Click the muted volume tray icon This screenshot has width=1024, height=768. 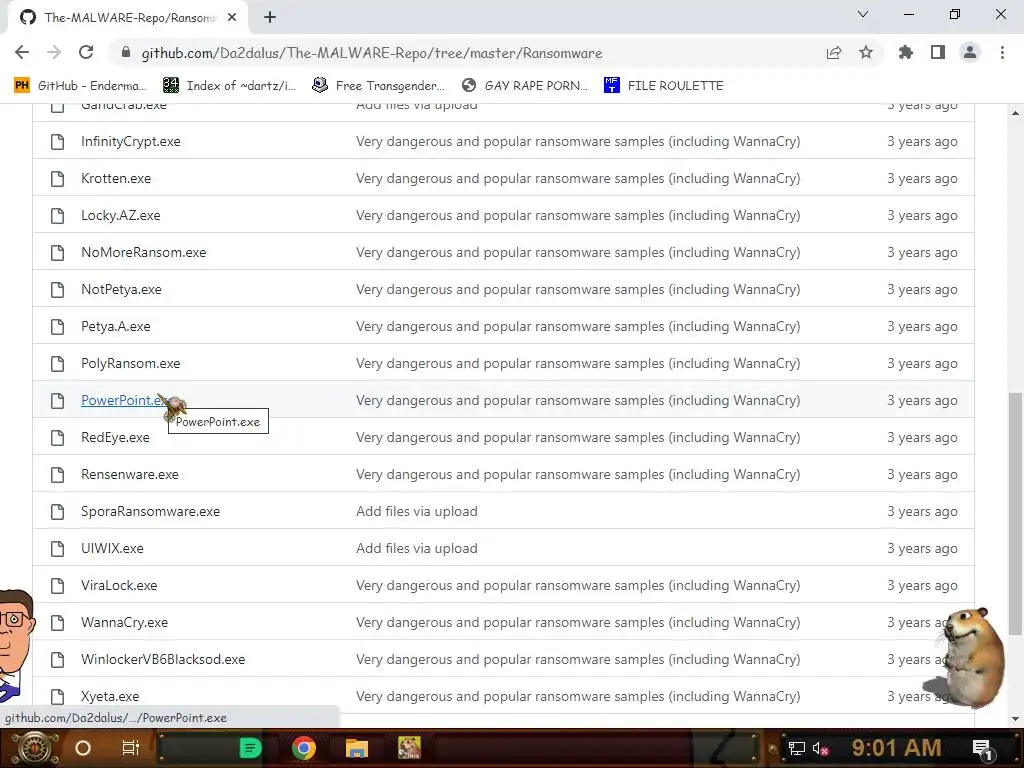pyautogui.click(x=821, y=749)
